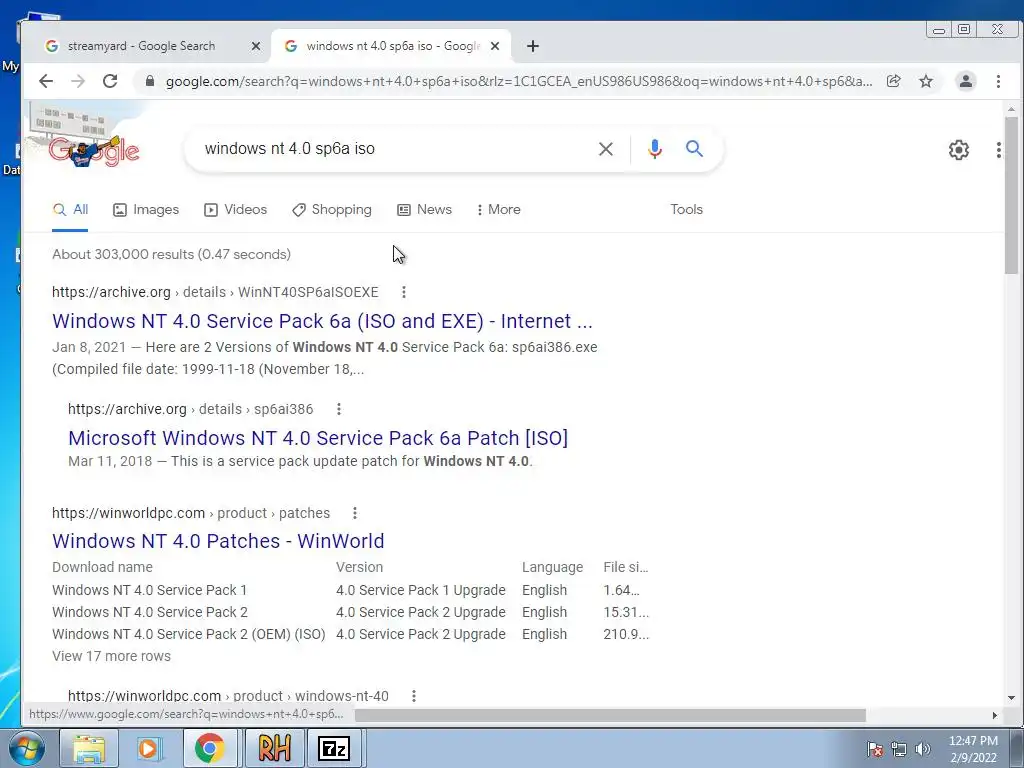Click the https://winworldpc.com product patches breadcrumb
Screen dimensions: 1024x768
tap(191, 513)
